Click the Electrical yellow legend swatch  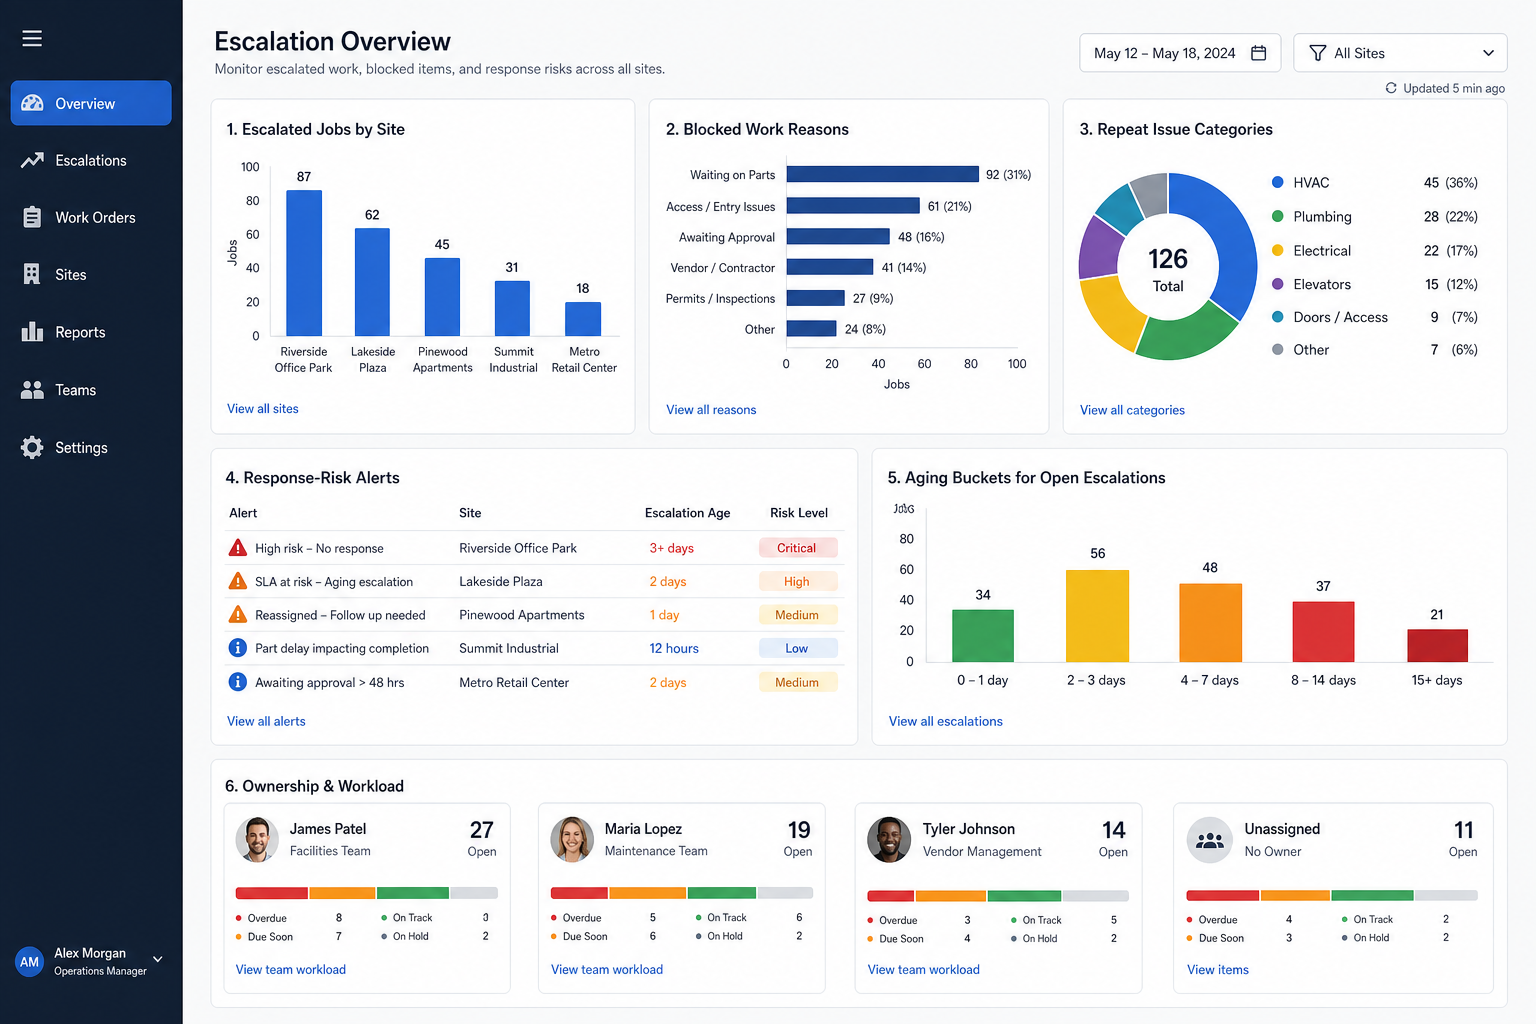[1277, 250]
